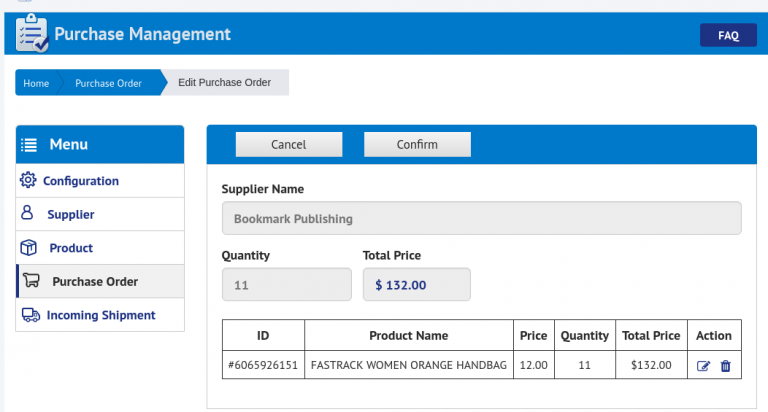Delete the Fastrack handbag row via trash icon
768x412 pixels.
(725, 366)
